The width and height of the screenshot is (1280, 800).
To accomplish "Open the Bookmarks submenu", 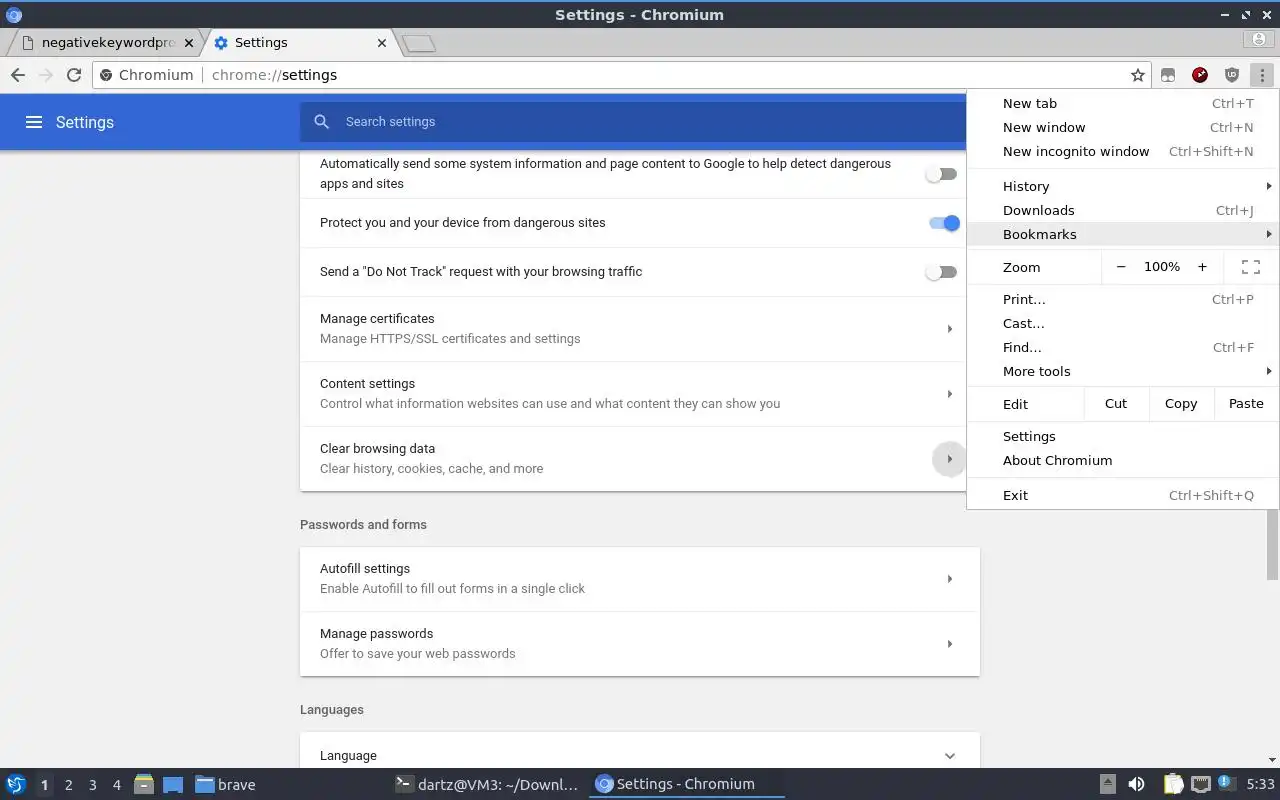I will [x=1123, y=234].
